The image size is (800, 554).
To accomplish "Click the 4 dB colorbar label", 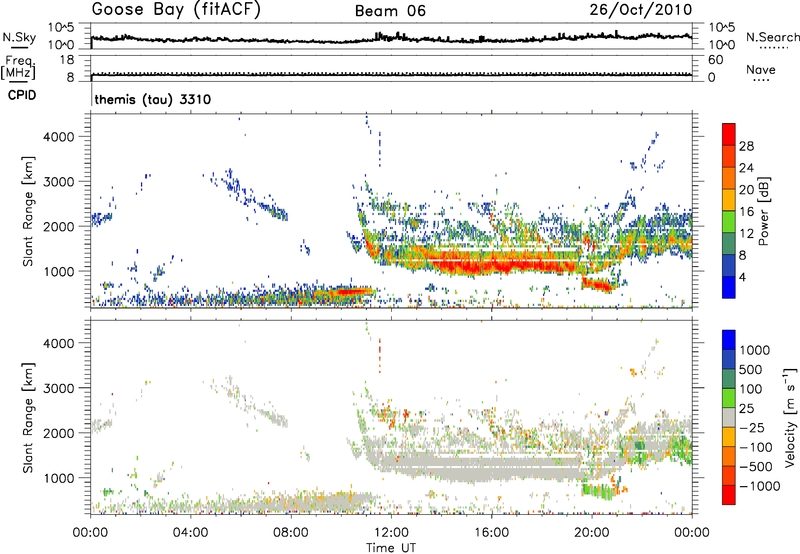I will 743,278.
